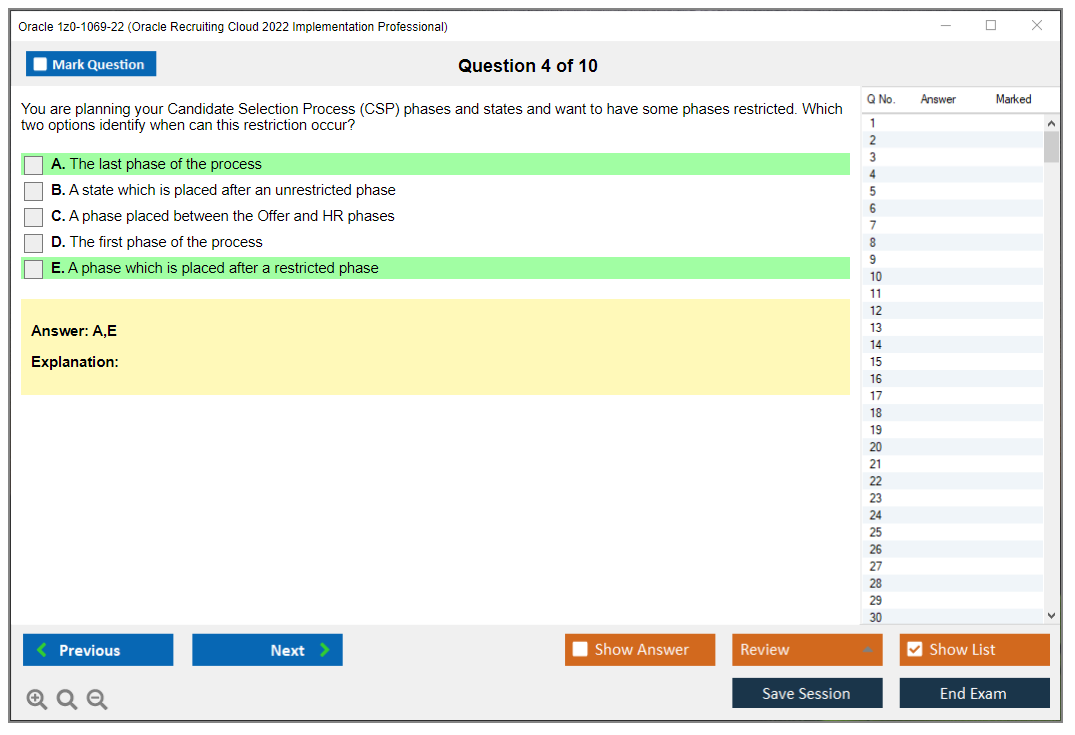This screenshot has width=1075, height=735.
Task: Click Save Session
Action: 806,692
